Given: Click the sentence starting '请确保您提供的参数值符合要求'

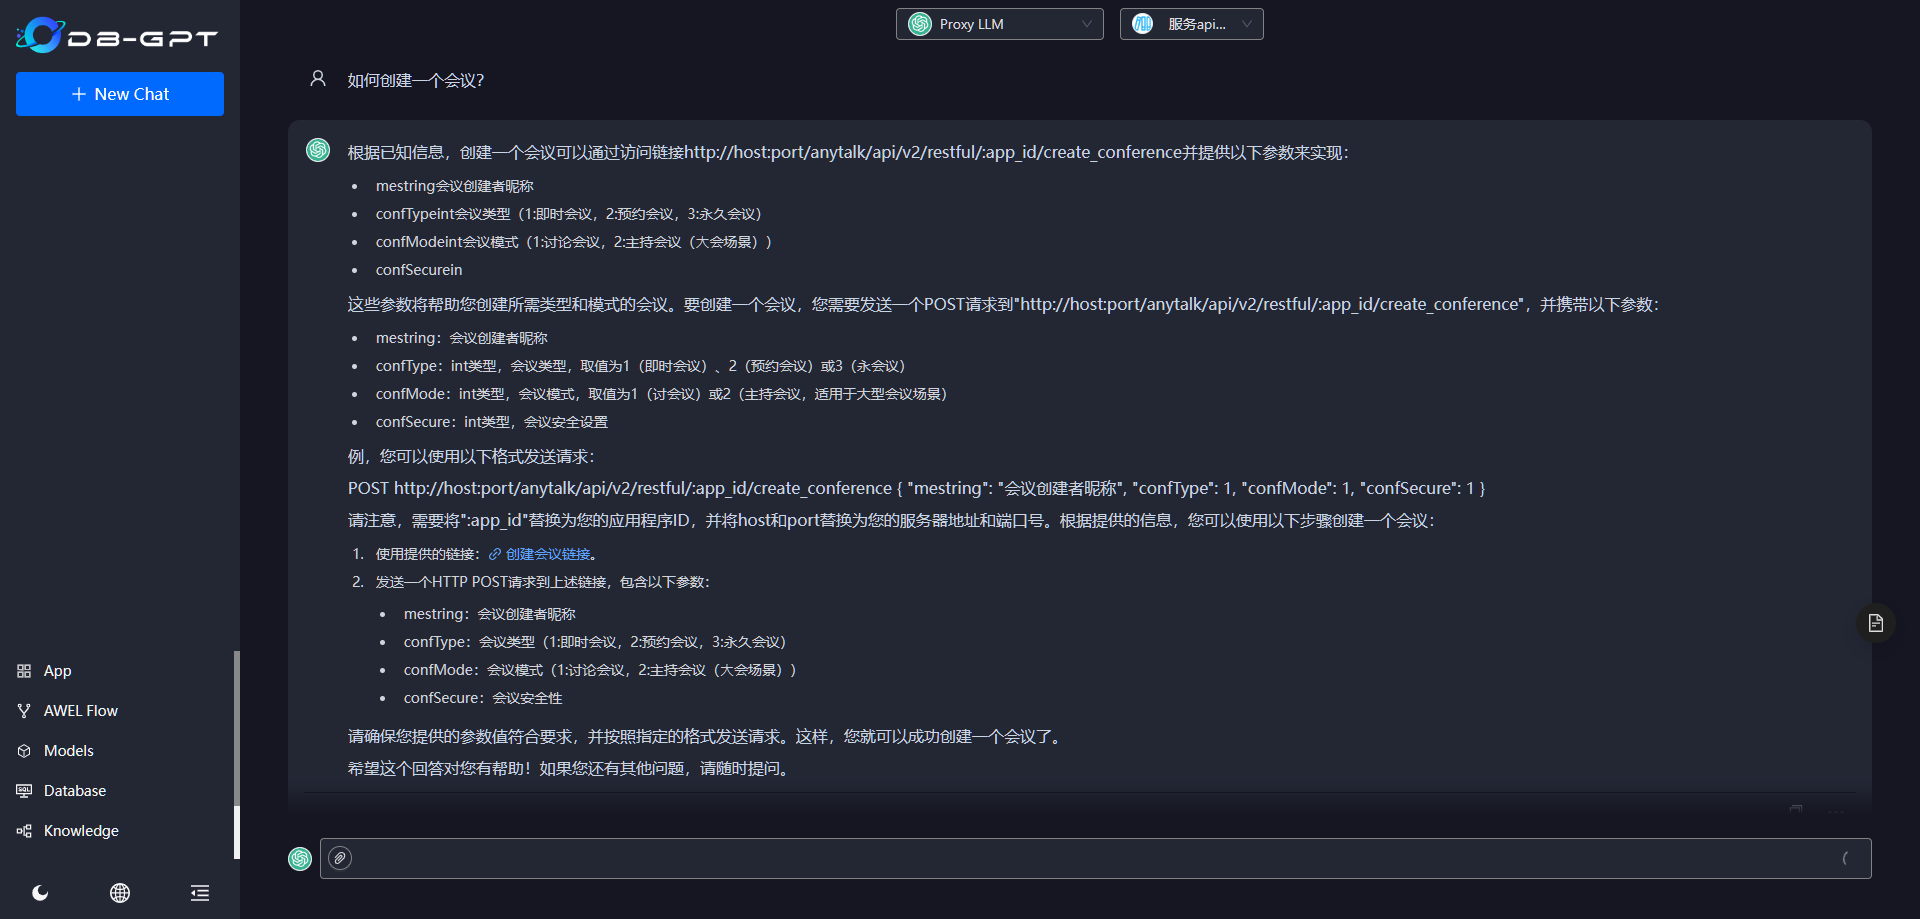Looking at the screenshot, I should (706, 737).
